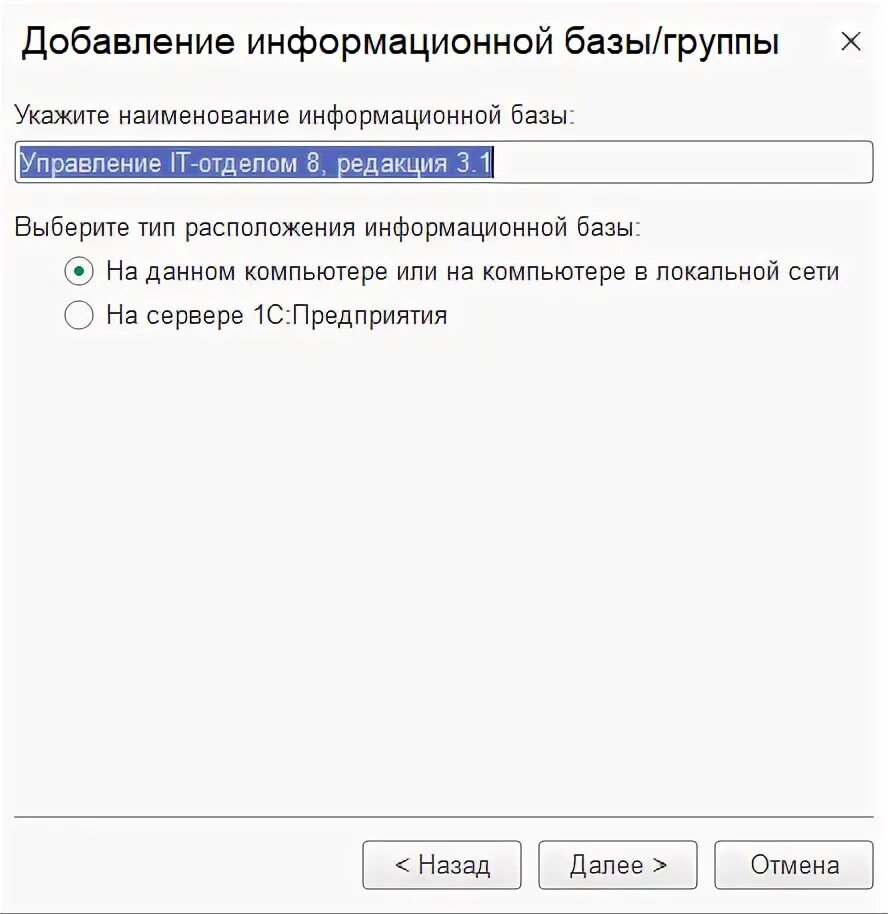Image resolution: width=888 pixels, height=914 pixels.
Task: Click the infobase name input field
Action: (444, 162)
